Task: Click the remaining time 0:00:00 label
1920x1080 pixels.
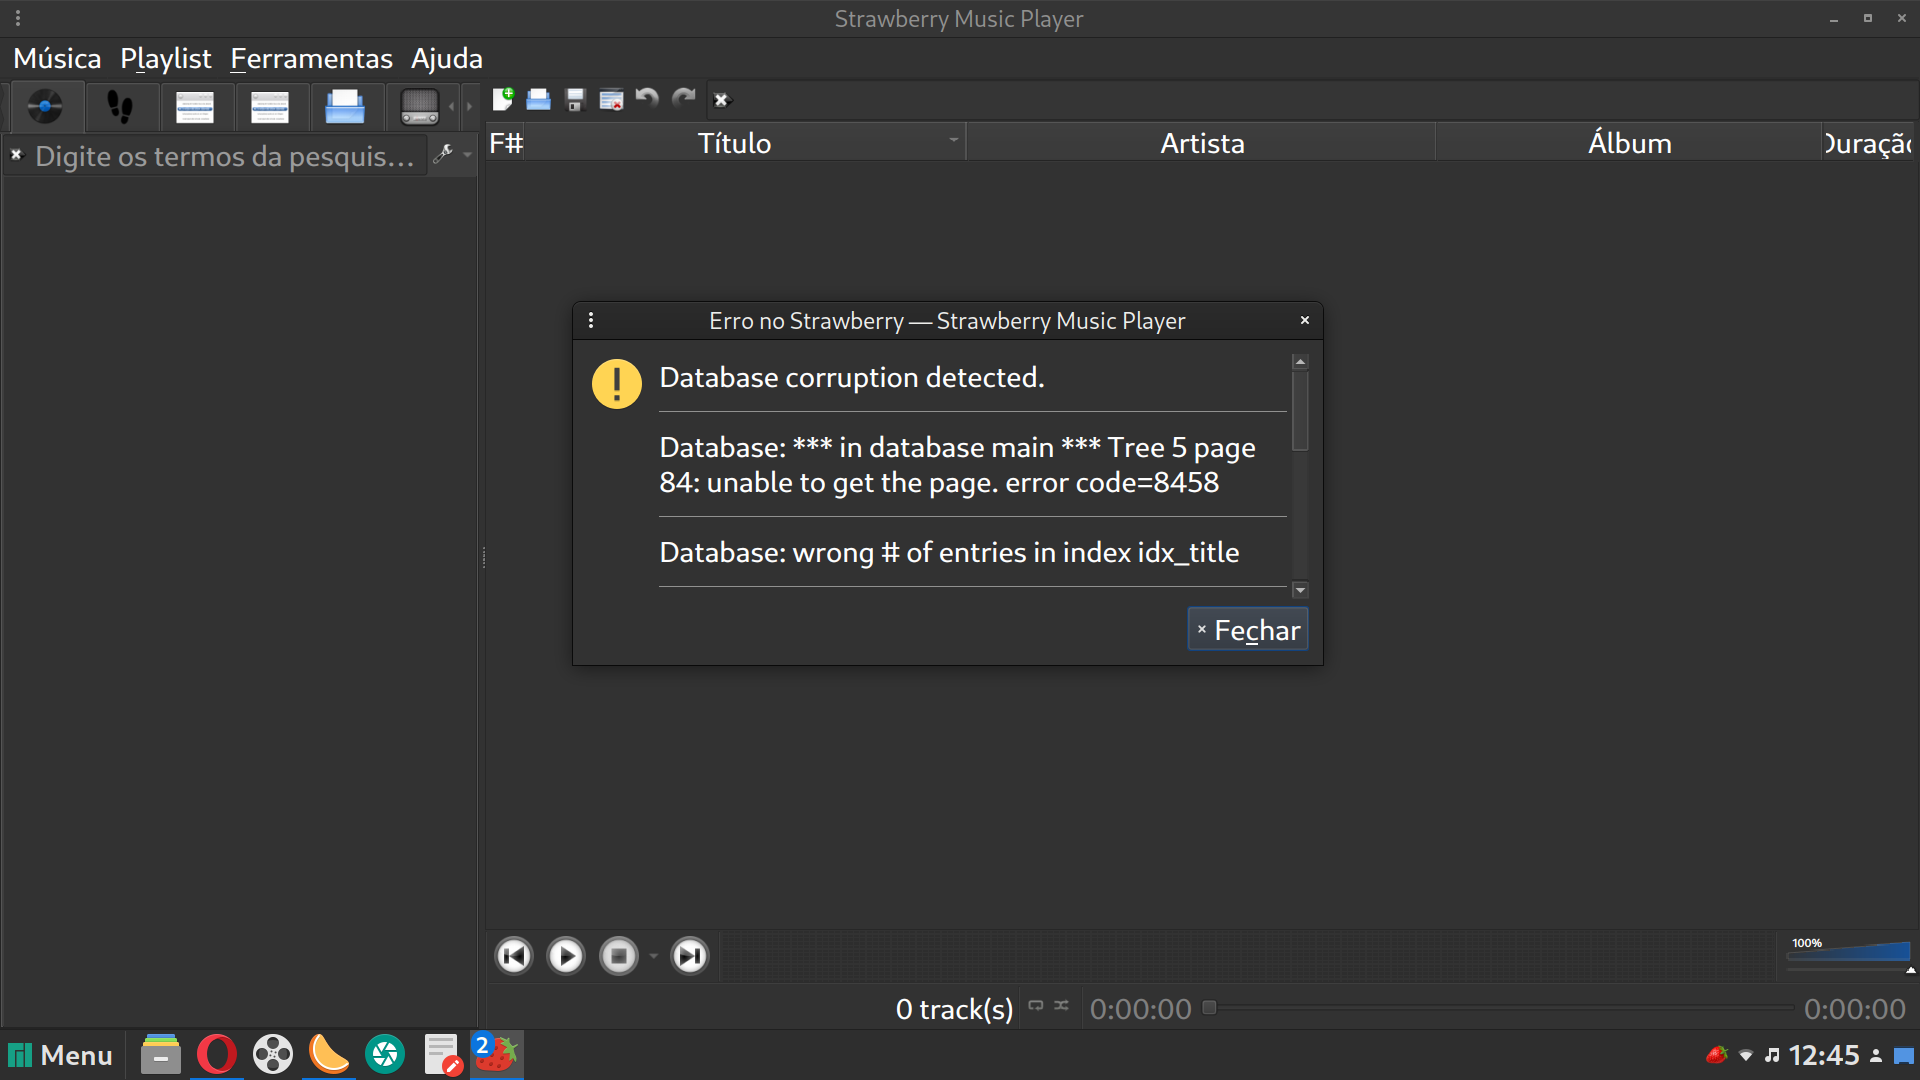Action: (1854, 1010)
